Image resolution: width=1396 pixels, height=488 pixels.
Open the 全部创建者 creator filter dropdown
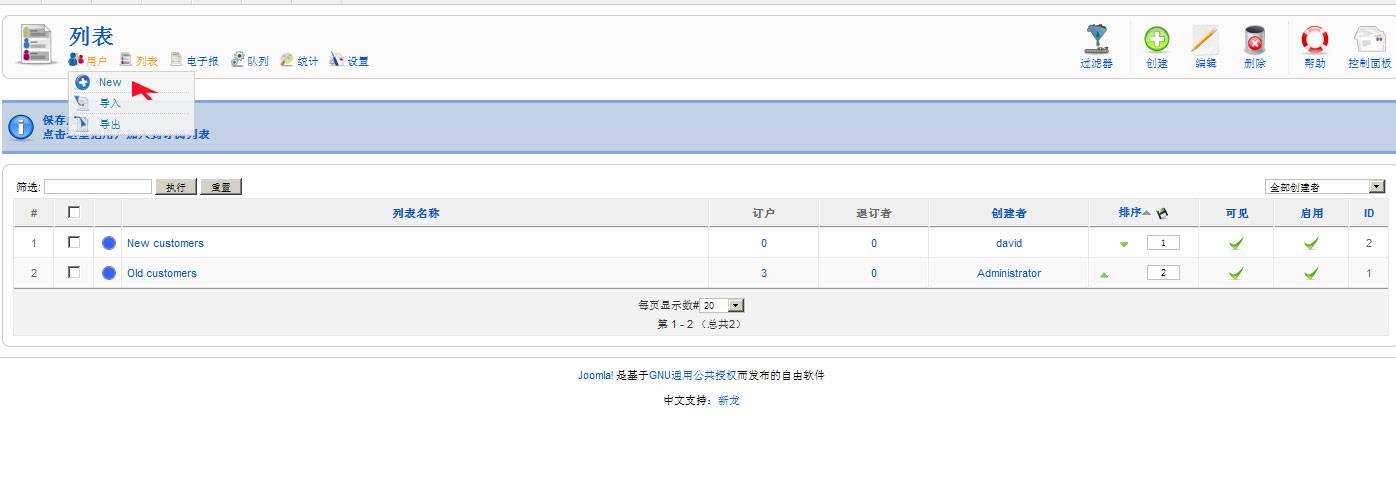point(1325,187)
